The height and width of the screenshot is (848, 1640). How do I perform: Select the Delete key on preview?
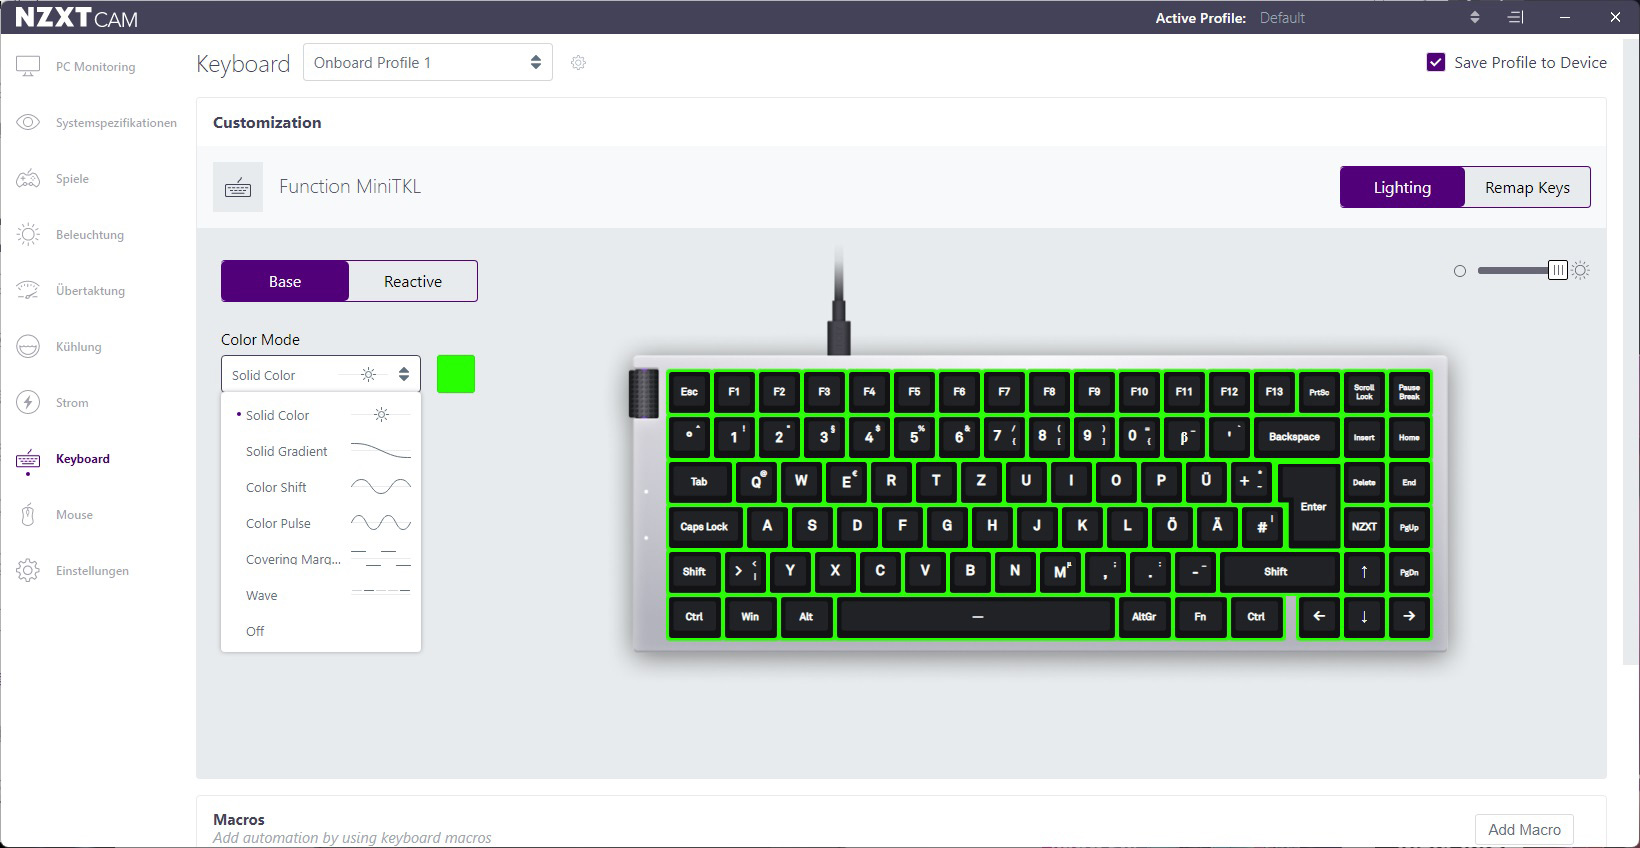click(x=1364, y=481)
